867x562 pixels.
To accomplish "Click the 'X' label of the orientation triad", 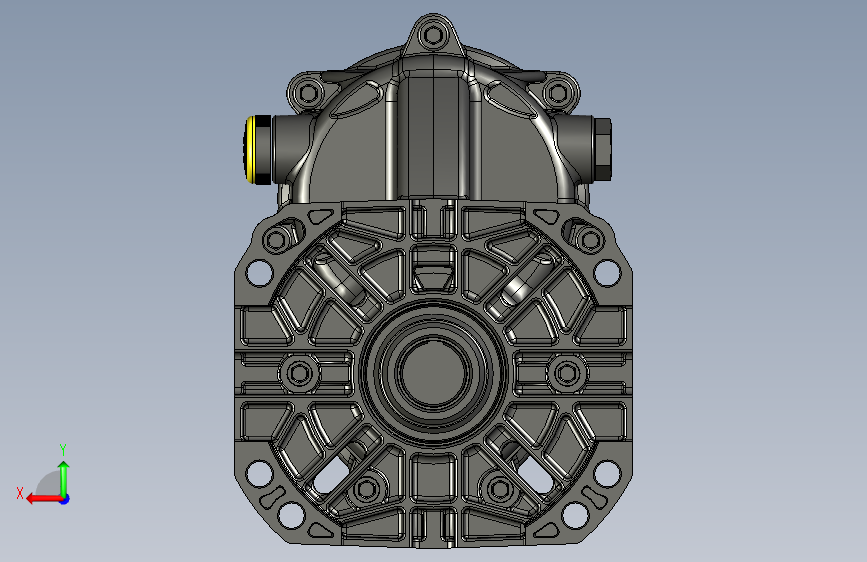I will tap(20, 493).
